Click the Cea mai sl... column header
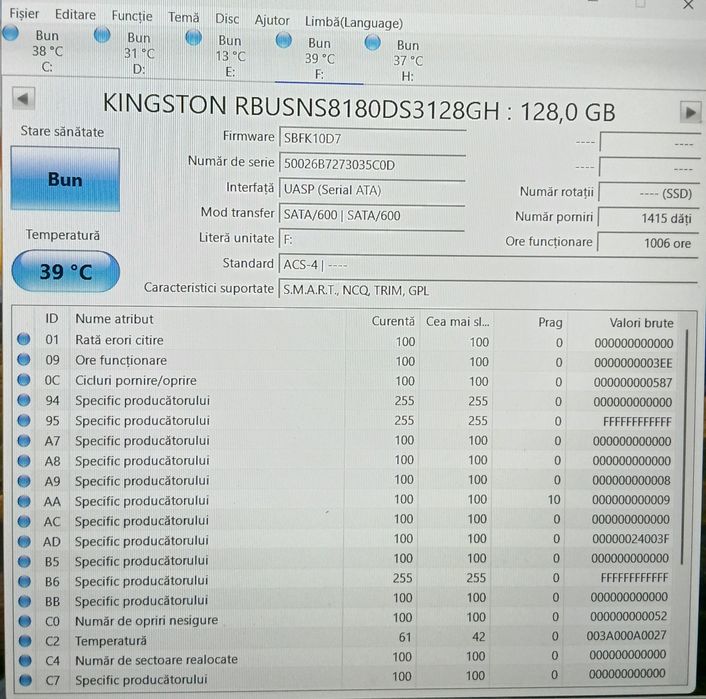This screenshot has width=706, height=699. tap(457, 322)
